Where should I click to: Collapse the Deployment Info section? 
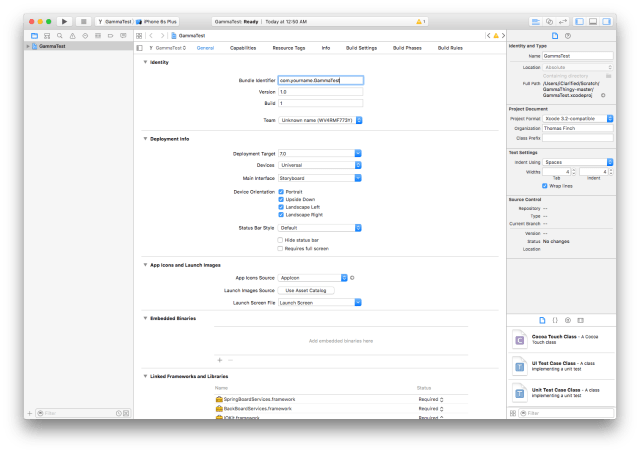[x=145, y=139]
